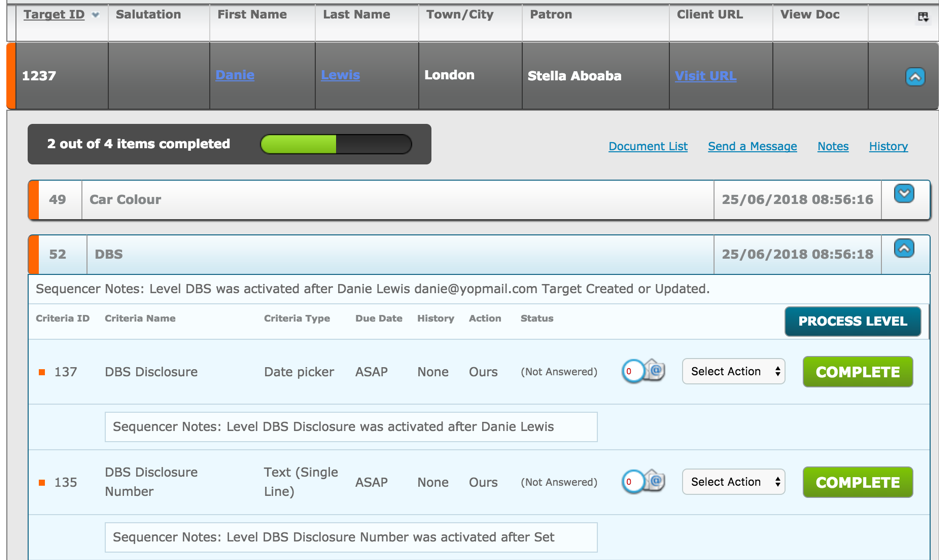Open last name link Lewis
Screen dimensions: 939x560
(x=340, y=75)
